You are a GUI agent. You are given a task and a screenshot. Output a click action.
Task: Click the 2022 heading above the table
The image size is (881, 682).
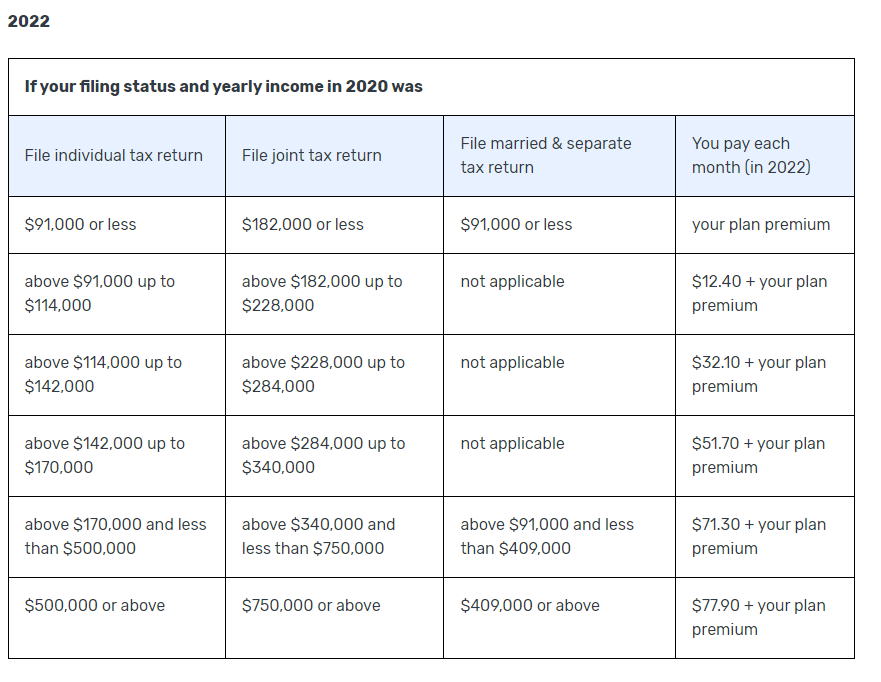point(29,21)
